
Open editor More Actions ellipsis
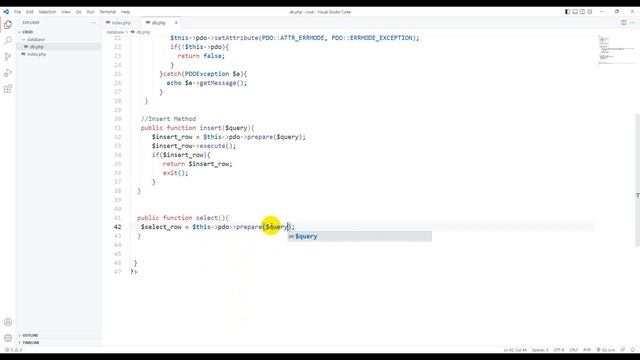(633, 23)
